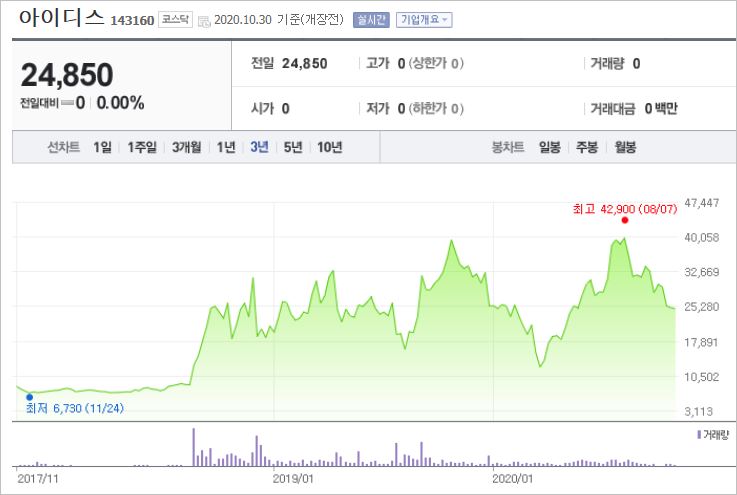Click the 2020/01 axis date label

(x=513, y=479)
